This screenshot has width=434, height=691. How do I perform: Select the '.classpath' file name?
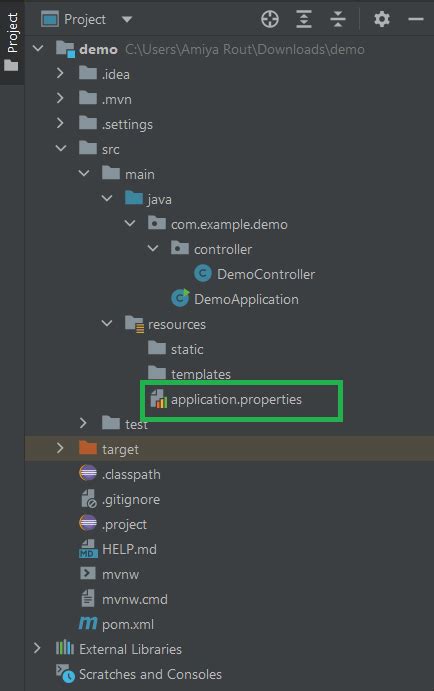[131, 475]
